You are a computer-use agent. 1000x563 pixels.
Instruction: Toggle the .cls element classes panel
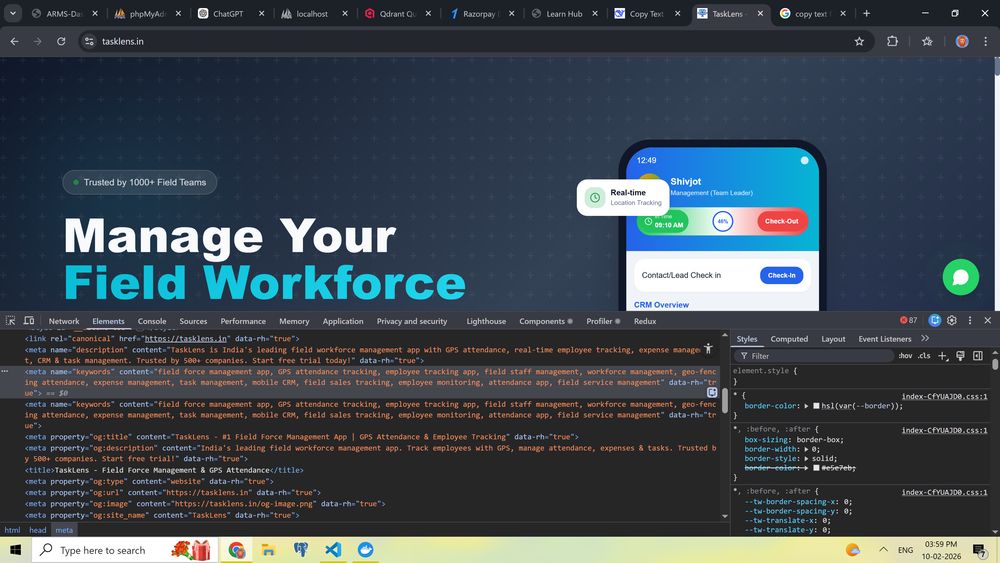[x=924, y=356]
